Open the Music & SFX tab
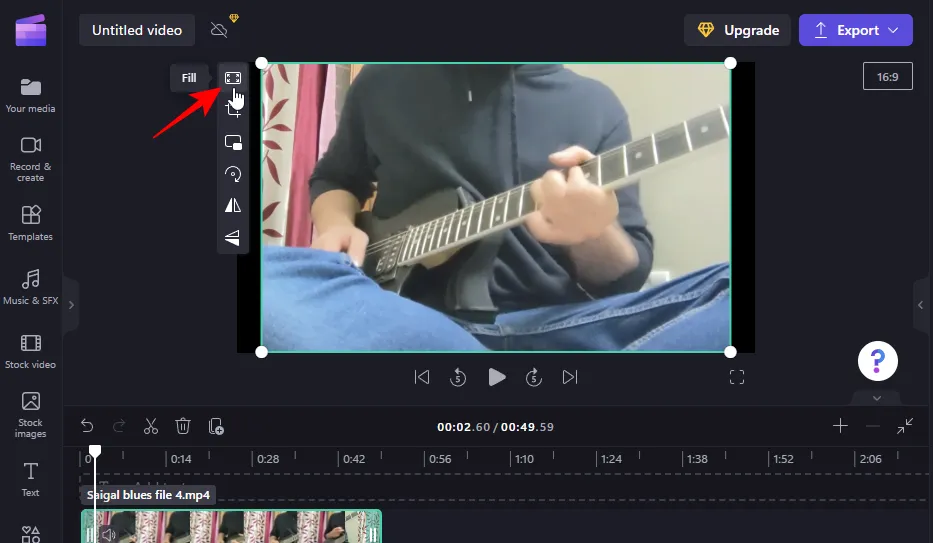This screenshot has height=543, width=933. pyautogui.click(x=30, y=287)
